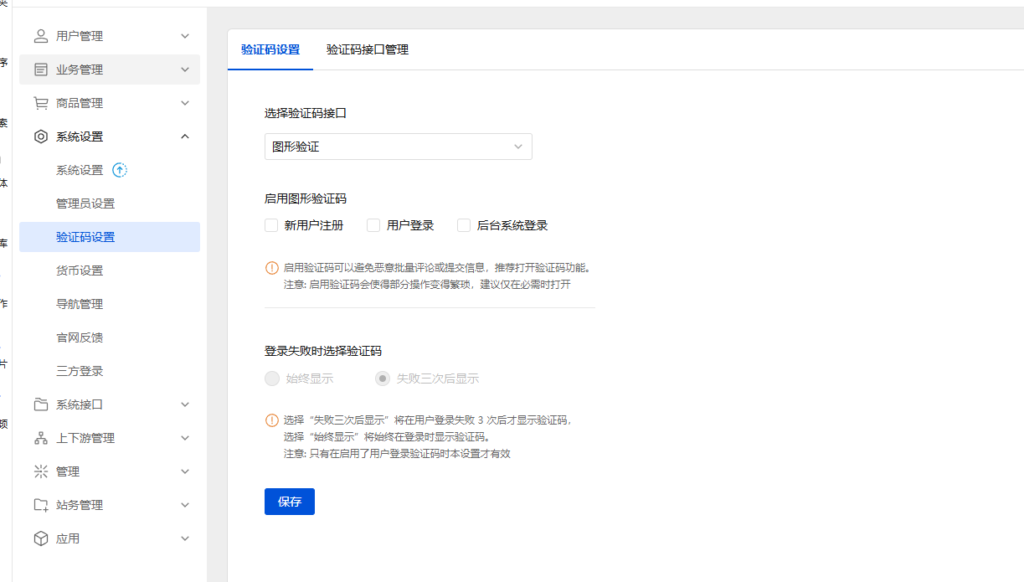Select the 用户管理 person icon in sidebar
Viewport: 1024px width, 582px height.
[x=39, y=35]
